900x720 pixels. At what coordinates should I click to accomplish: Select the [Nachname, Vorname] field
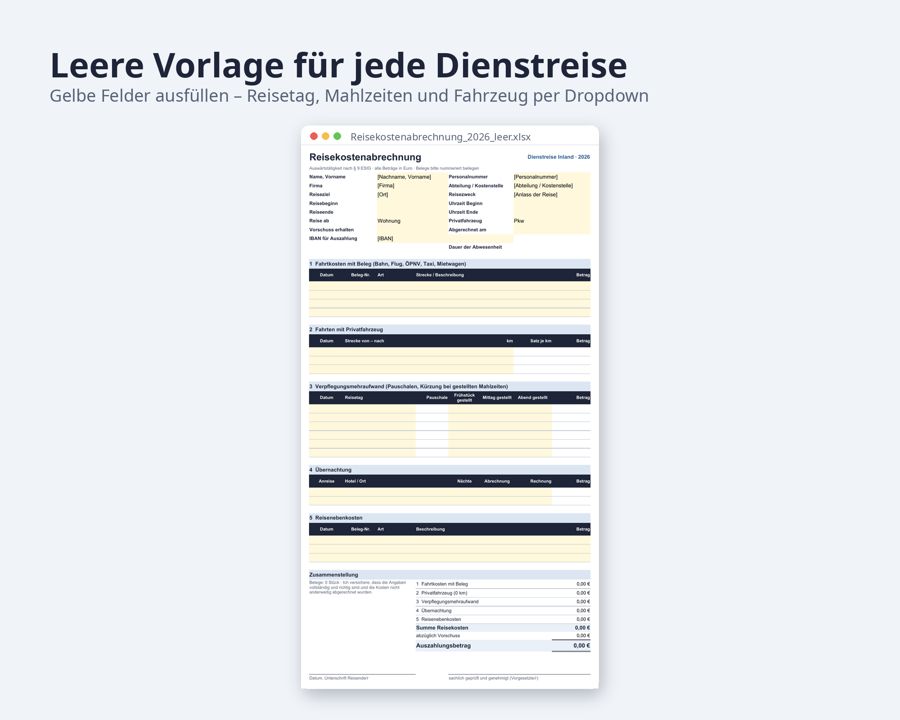point(412,177)
